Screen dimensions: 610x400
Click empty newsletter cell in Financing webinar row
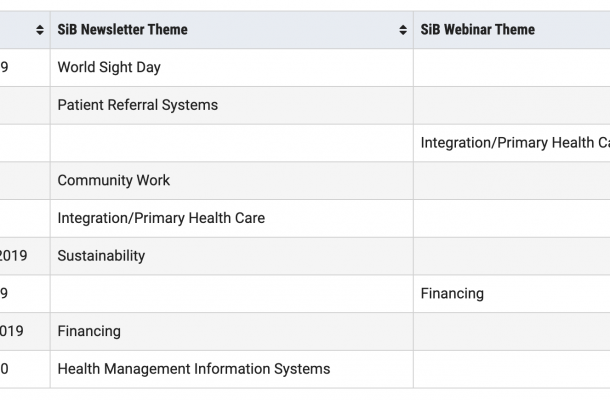231,293
